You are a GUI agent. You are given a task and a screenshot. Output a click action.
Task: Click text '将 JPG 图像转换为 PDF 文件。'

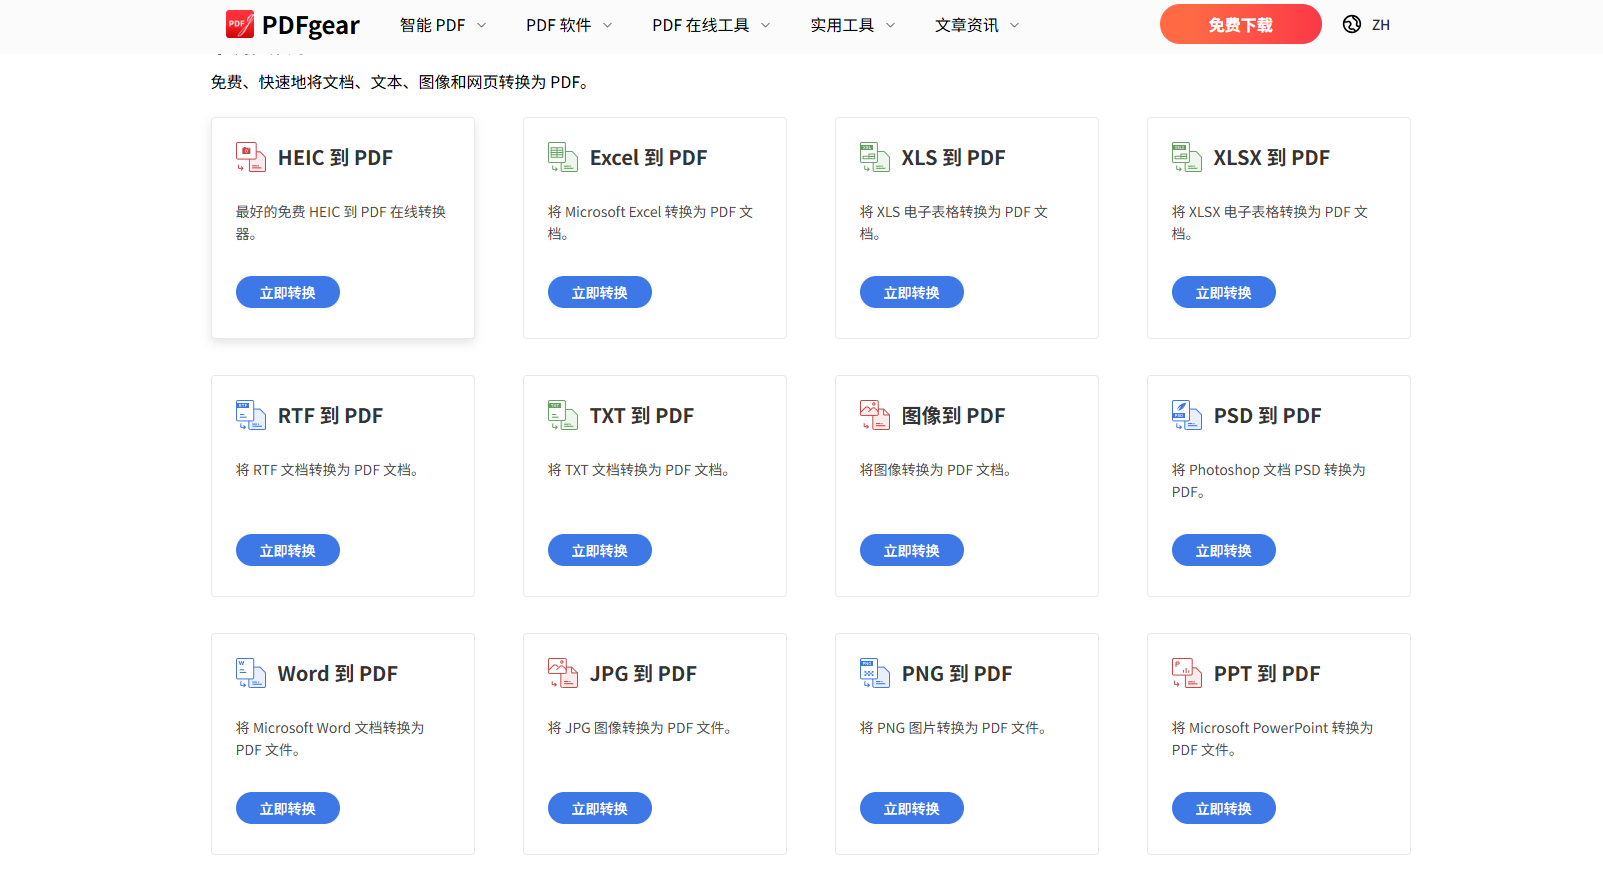[640, 728]
